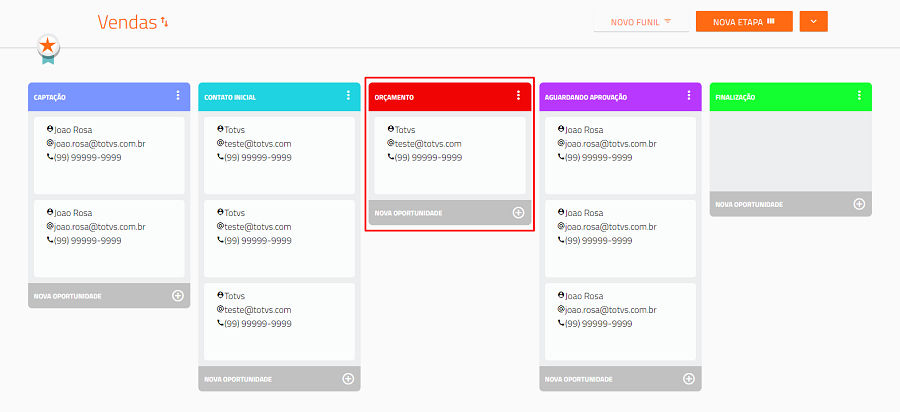Click the CAPTAÇÃO column header title
This screenshot has width=900, height=412.
coord(49,98)
